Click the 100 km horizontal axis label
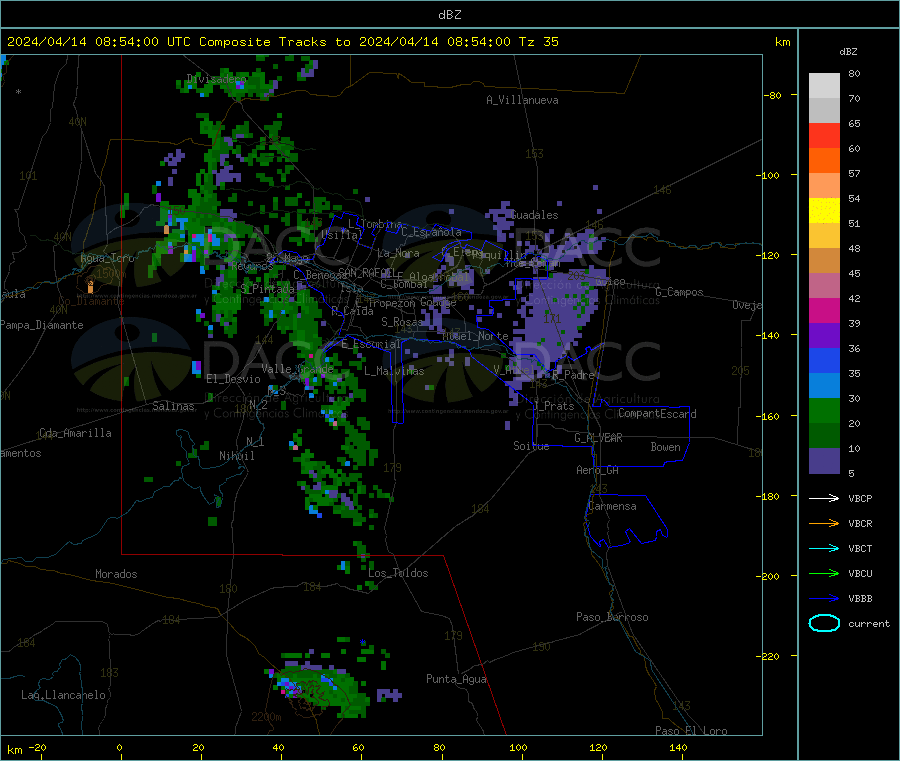Viewport: 900px width, 761px height. tap(518, 747)
